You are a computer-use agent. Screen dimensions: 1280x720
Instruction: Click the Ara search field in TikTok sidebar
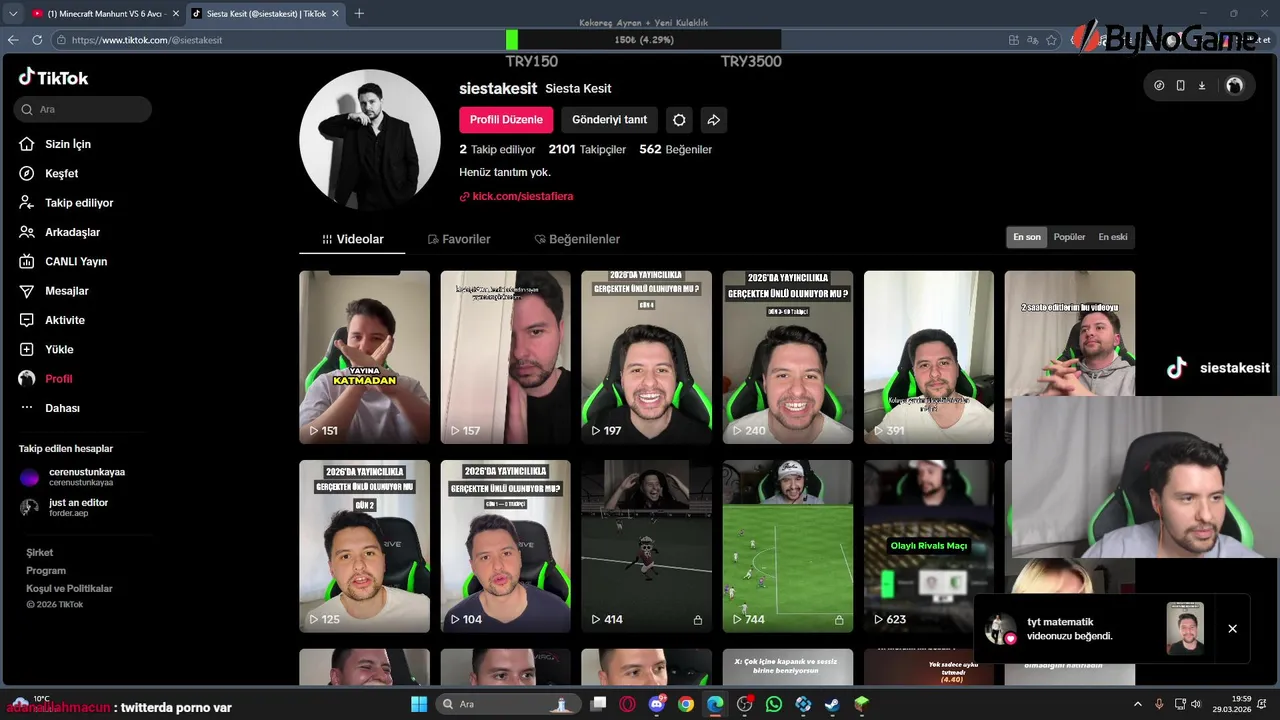[x=83, y=109]
